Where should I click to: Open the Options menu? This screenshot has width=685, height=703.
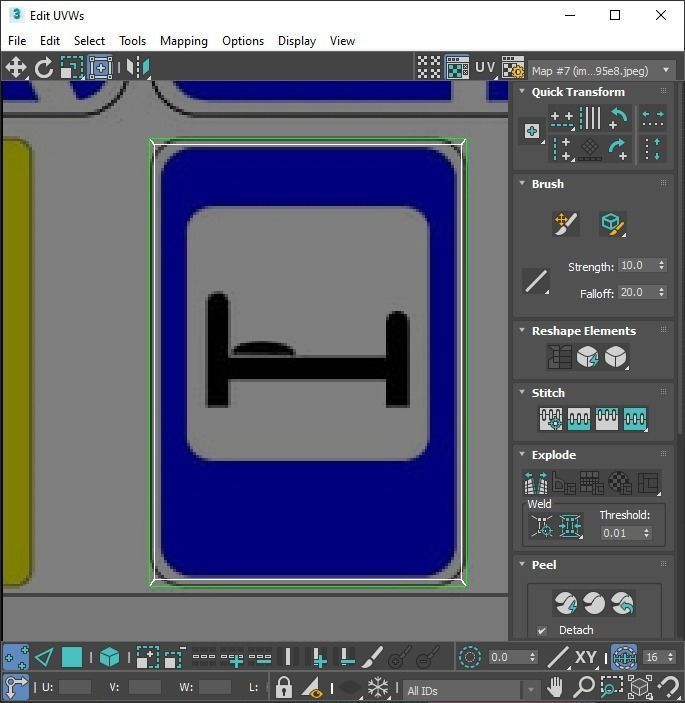pos(243,41)
